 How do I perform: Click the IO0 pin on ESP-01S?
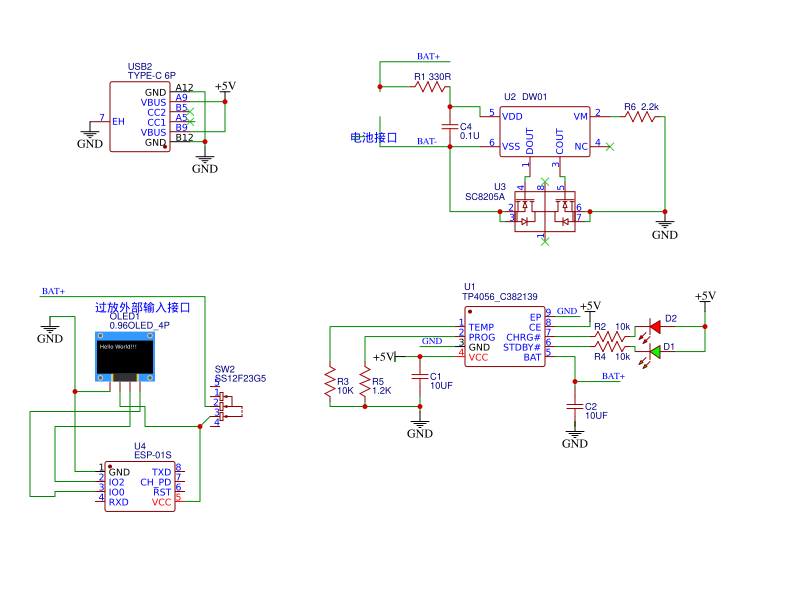point(116,492)
